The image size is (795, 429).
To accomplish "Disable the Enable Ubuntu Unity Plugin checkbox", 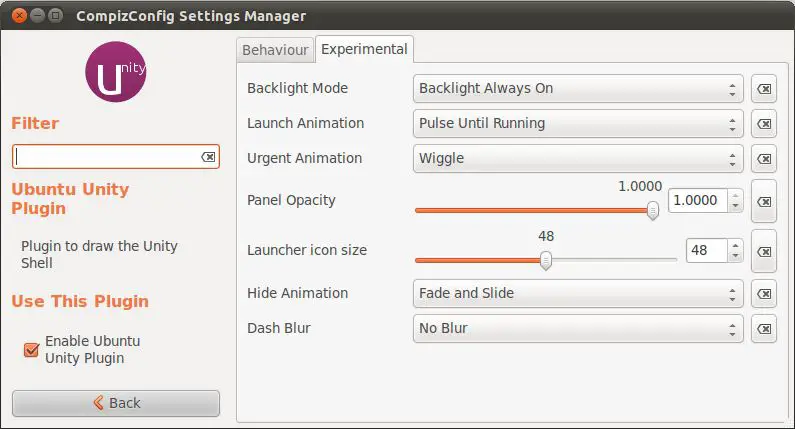I will [x=32, y=350].
